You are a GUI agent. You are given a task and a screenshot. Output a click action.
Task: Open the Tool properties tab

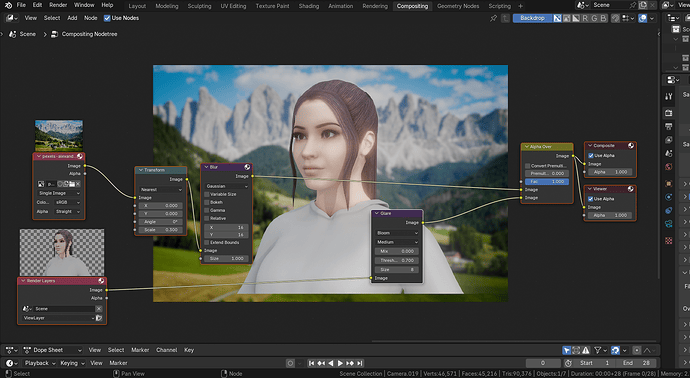[668, 97]
